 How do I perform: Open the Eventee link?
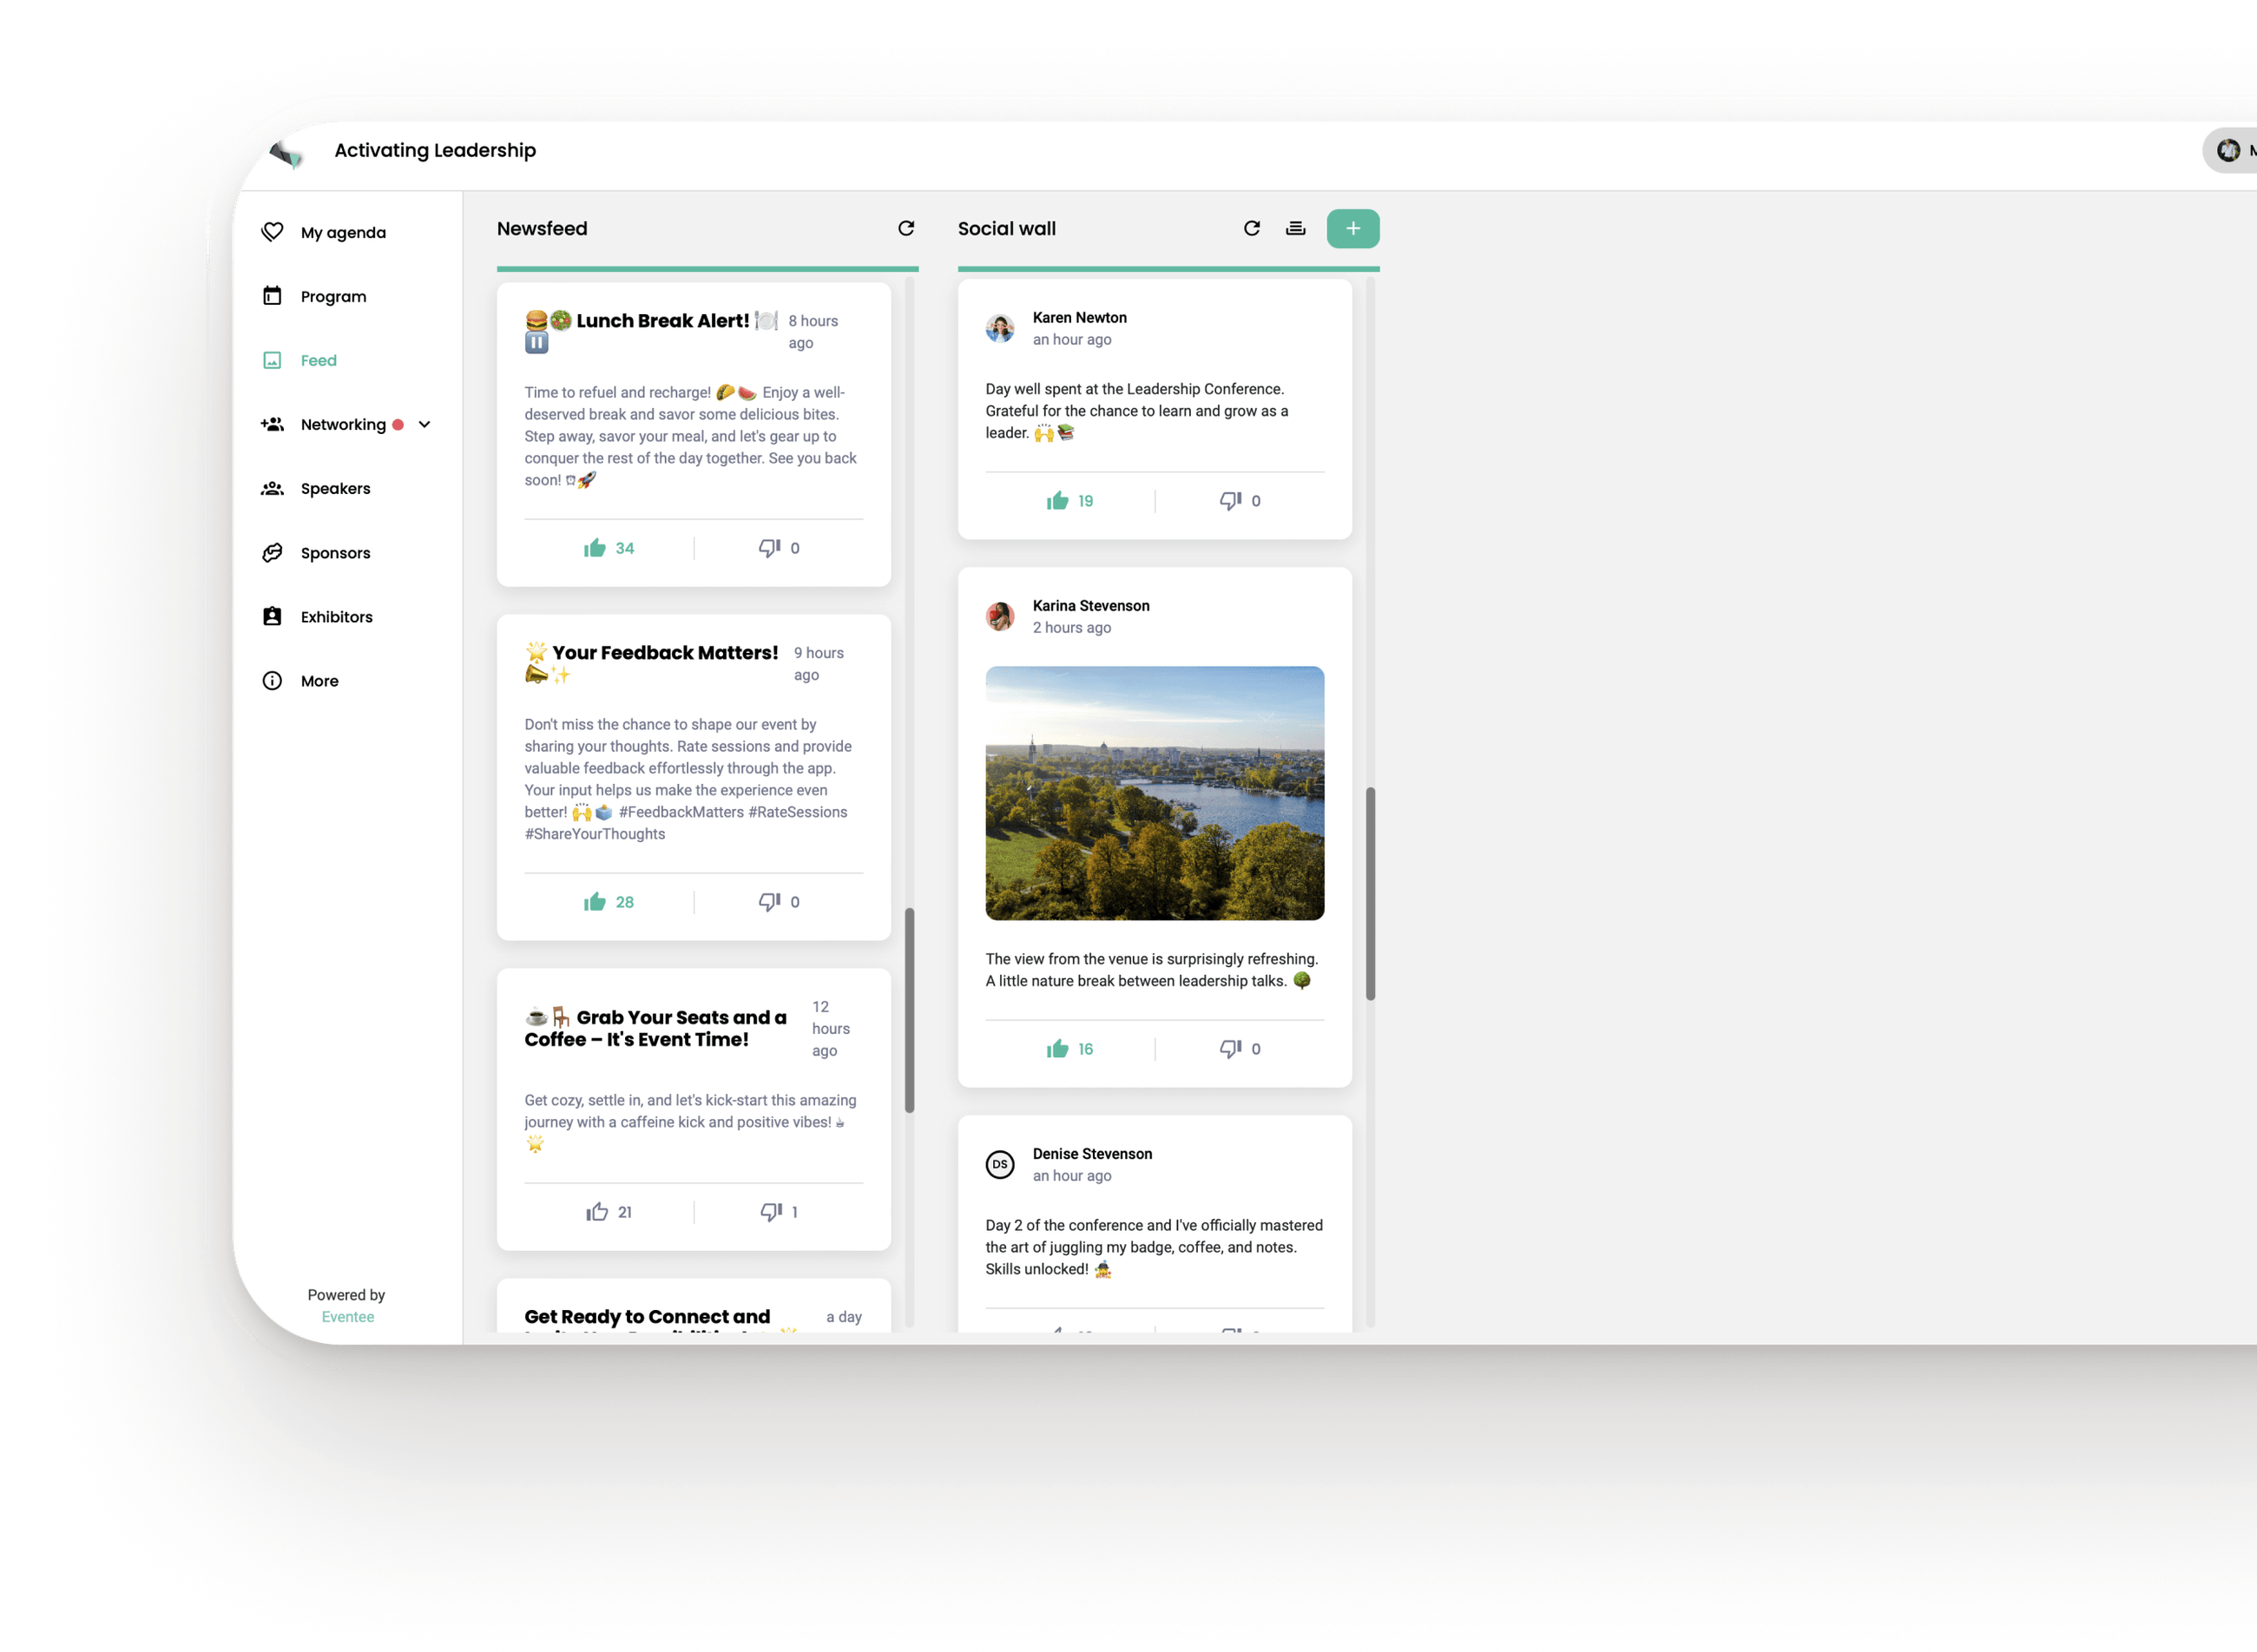tap(348, 1316)
